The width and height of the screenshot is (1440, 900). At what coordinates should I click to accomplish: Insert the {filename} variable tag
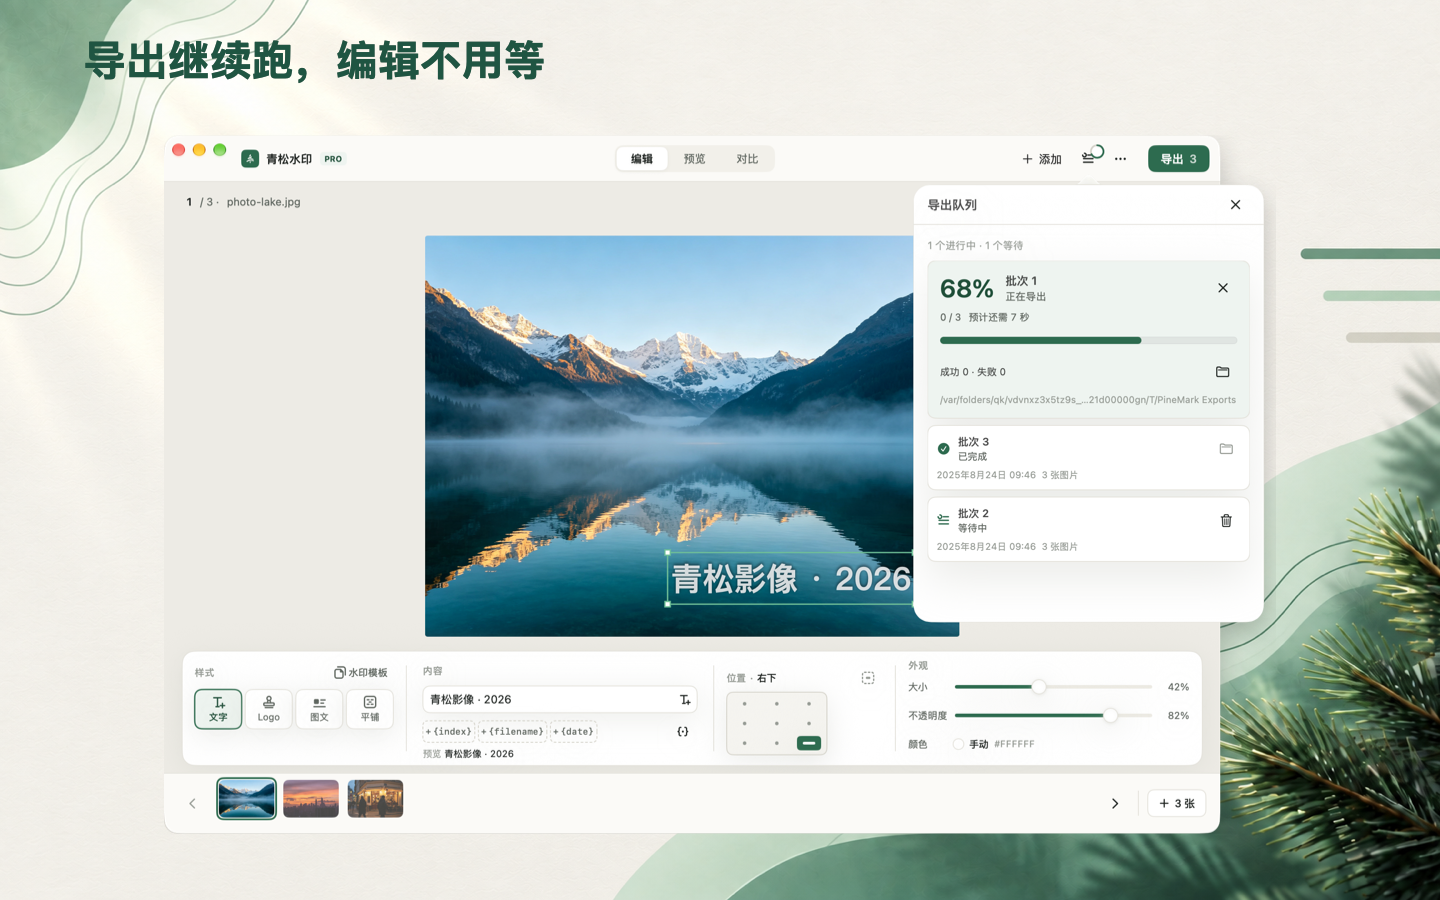(x=513, y=732)
